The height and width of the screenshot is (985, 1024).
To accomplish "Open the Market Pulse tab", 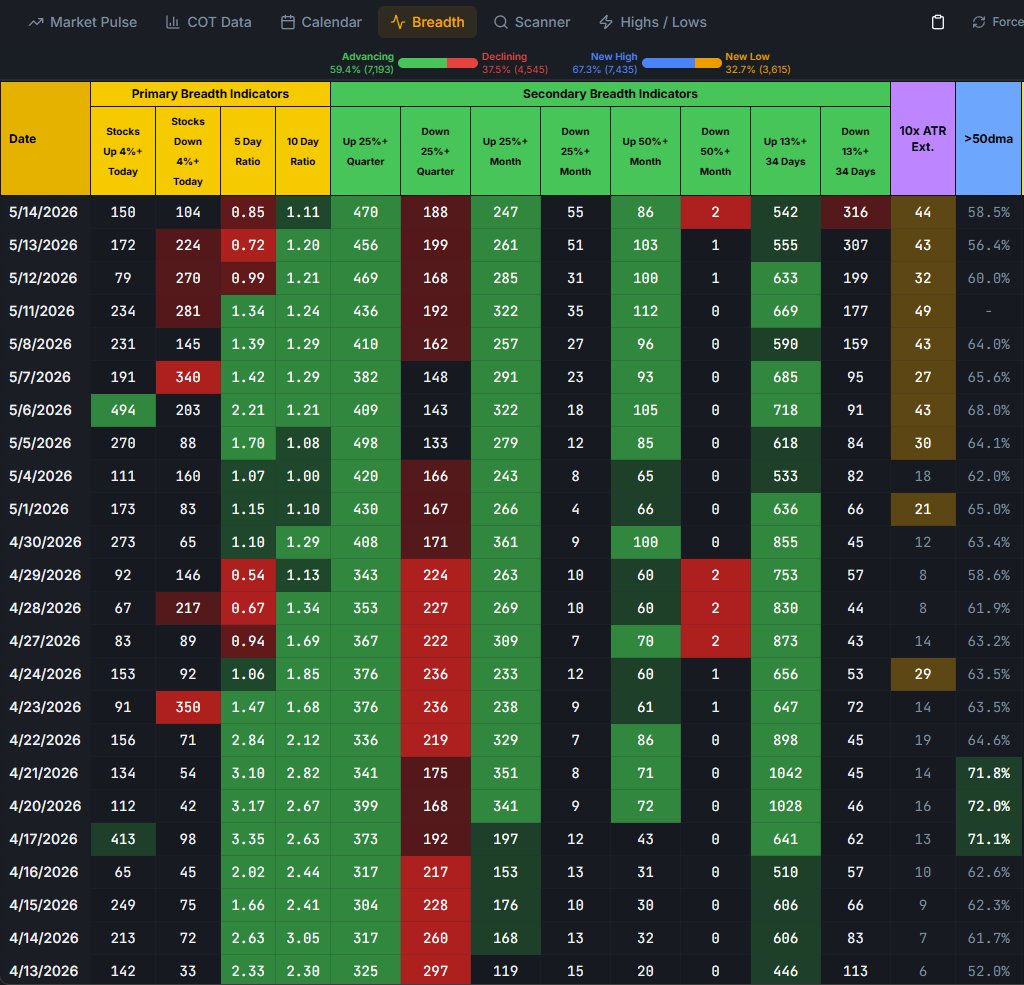I will [x=83, y=22].
